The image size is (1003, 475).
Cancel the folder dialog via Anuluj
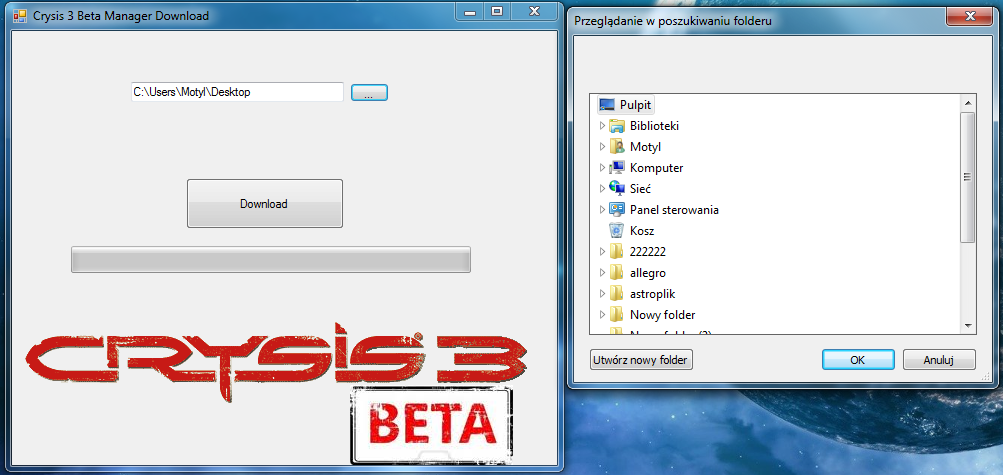tap(939, 359)
